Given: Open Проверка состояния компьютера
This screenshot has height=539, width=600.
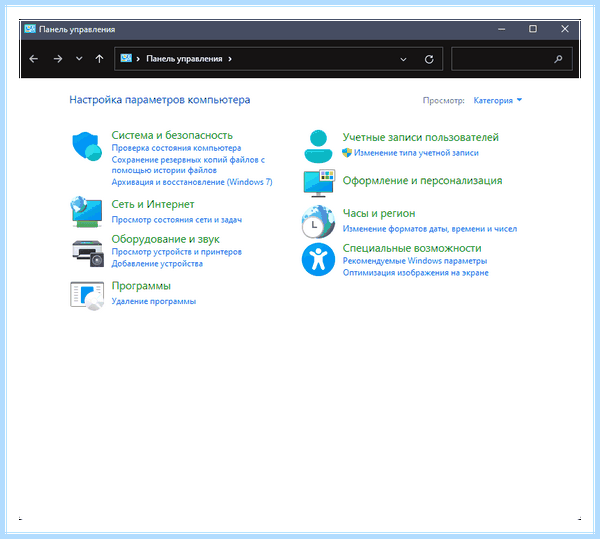Looking at the screenshot, I should (176, 148).
